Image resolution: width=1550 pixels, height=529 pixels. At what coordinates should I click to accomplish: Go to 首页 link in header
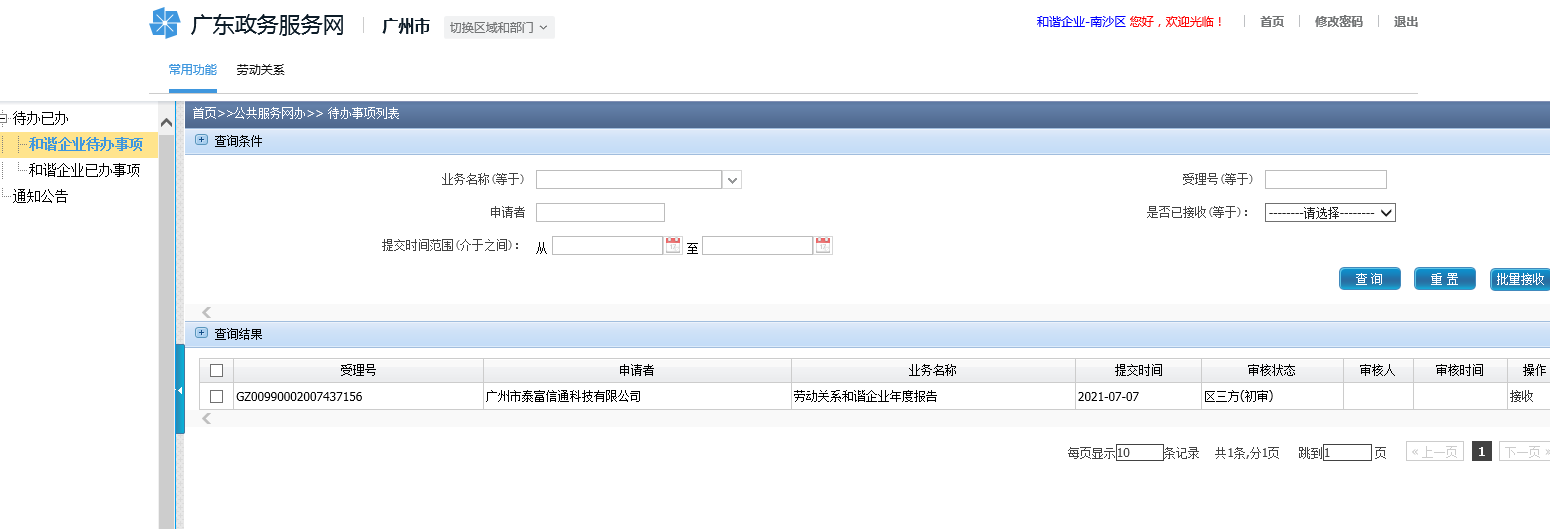pyautogui.click(x=1272, y=22)
